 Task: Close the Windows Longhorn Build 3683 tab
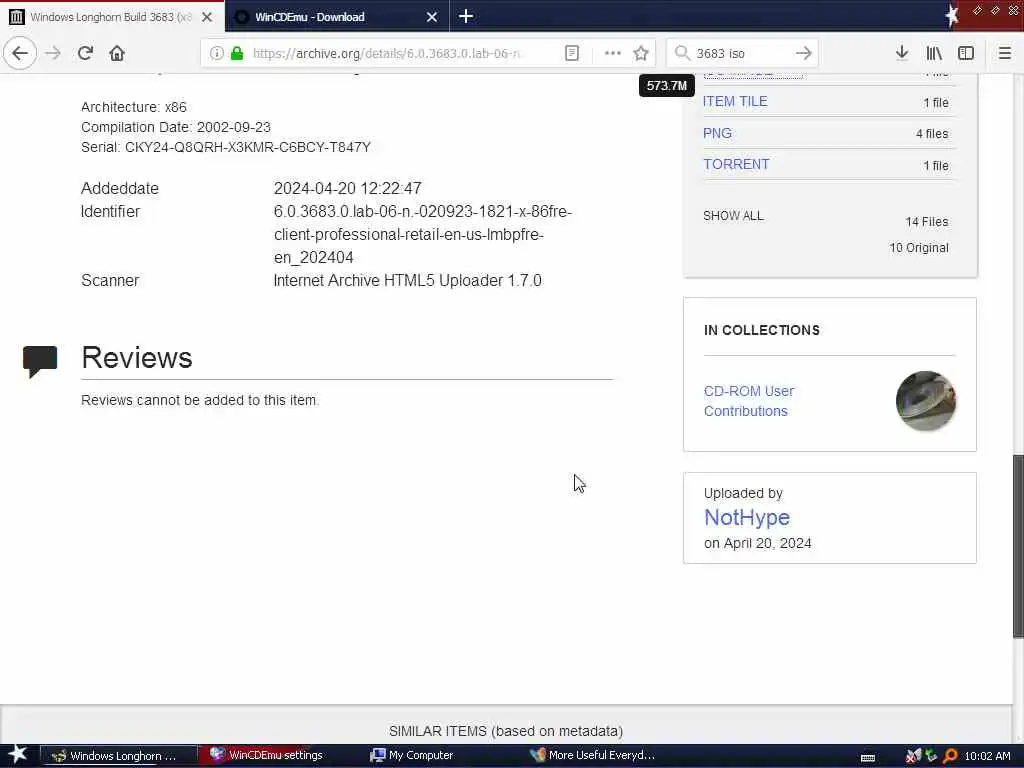coord(207,17)
